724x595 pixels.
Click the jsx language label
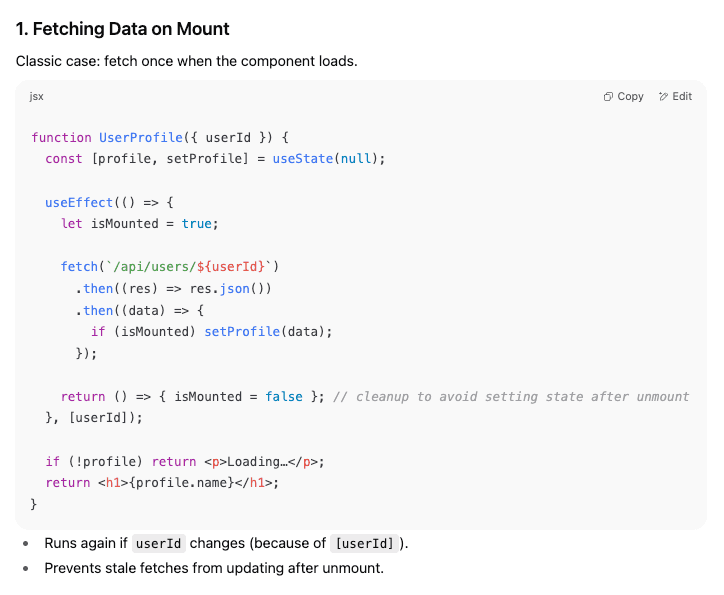click(37, 97)
